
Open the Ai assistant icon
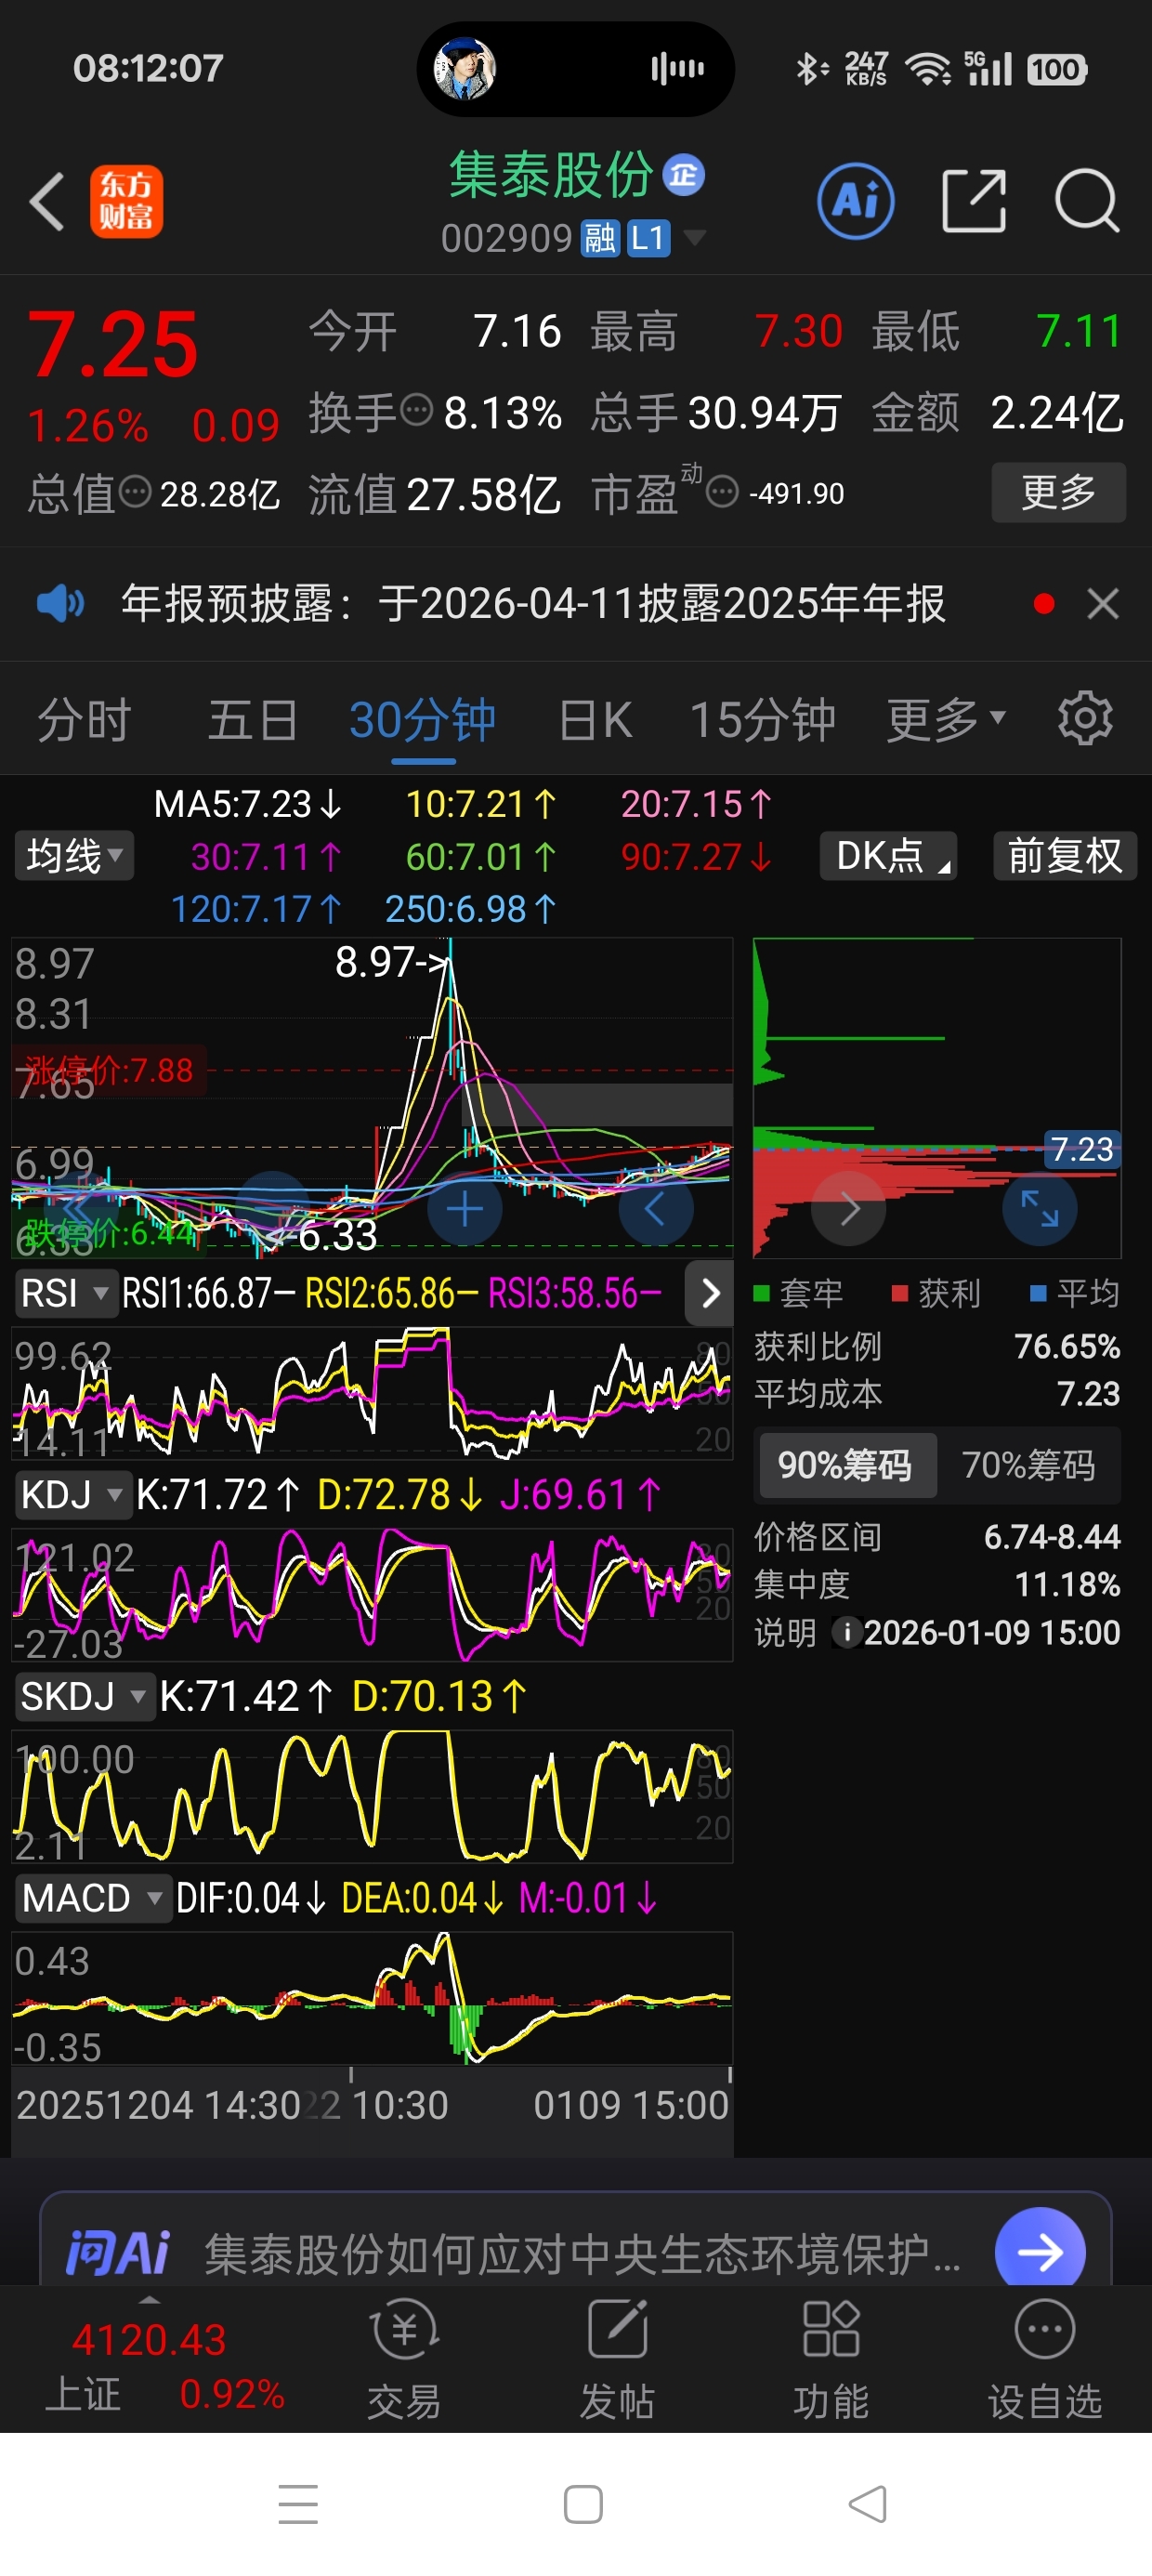click(x=856, y=201)
